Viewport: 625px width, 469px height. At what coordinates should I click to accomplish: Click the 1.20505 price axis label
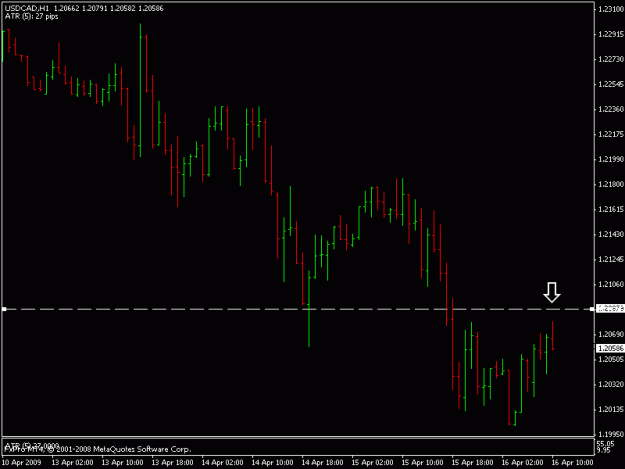pos(611,359)
